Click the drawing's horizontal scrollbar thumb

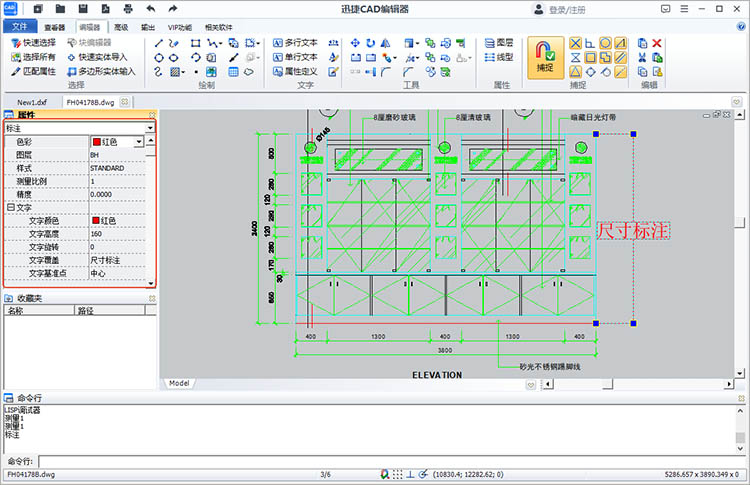[607, 384]
